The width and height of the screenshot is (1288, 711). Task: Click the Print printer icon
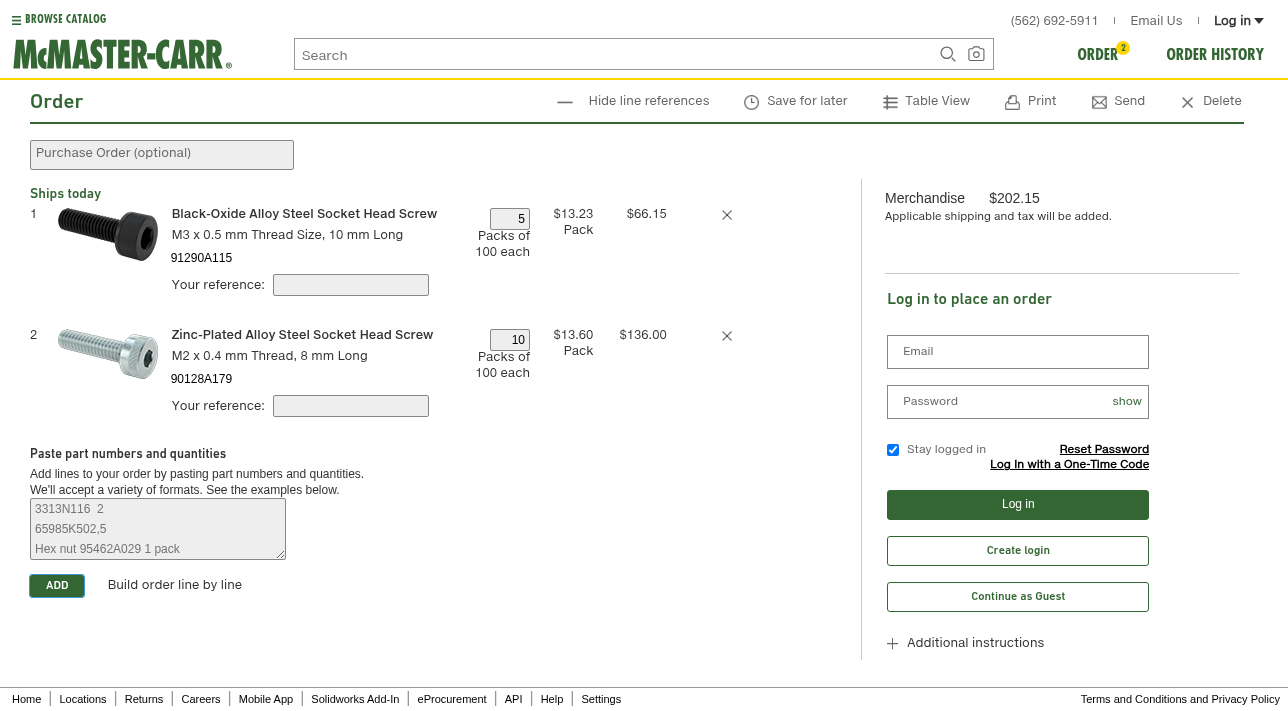(x=1012, y=102)
